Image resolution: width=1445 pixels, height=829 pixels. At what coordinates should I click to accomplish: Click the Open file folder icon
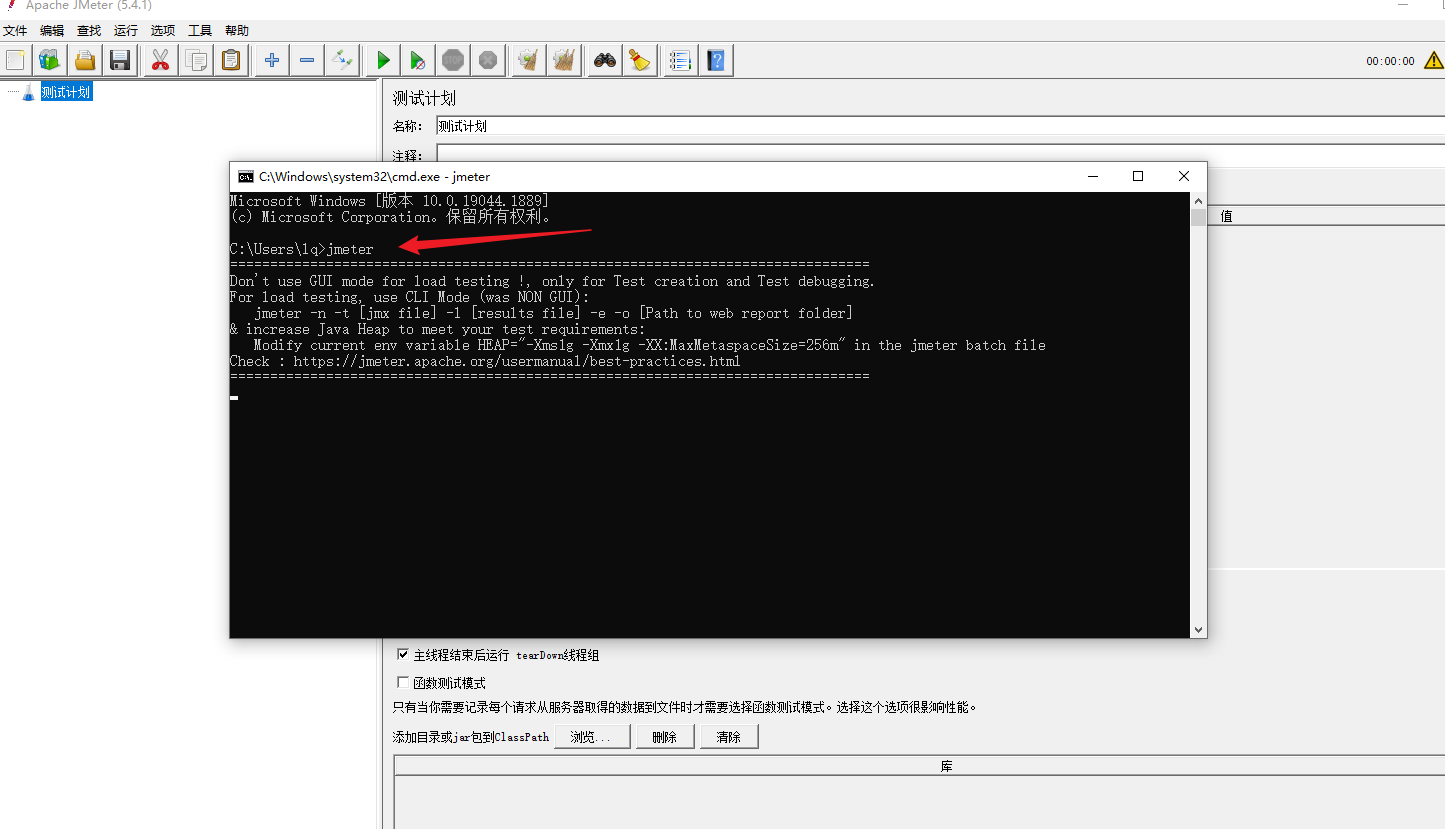pos(85,60)
